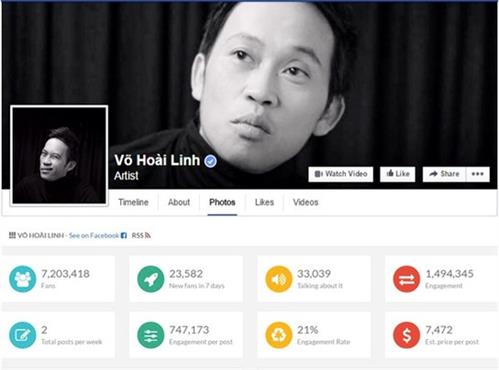Click the grid icon before VÕ HOÀI LINH
Viewport: 499px width, 370px height.
pyautogui.click(x=12, y=235)
